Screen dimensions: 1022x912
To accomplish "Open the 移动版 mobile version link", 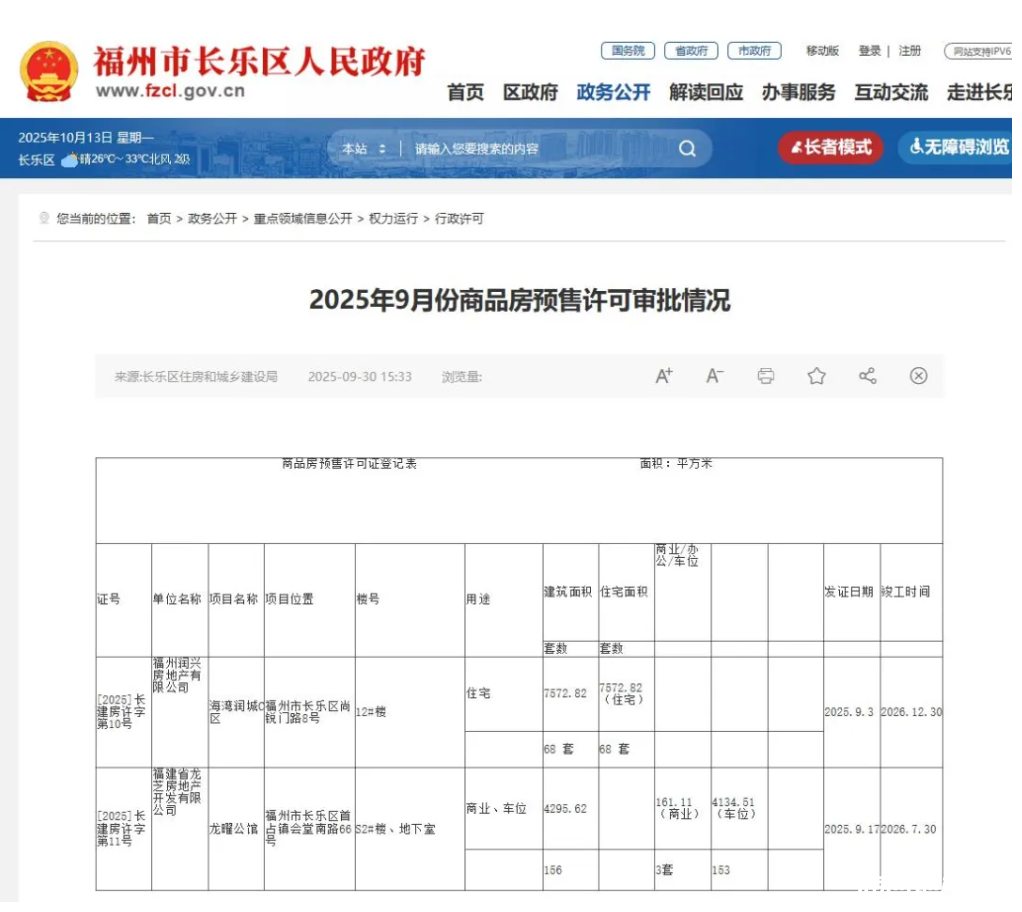I will click(x=822, y=51).
